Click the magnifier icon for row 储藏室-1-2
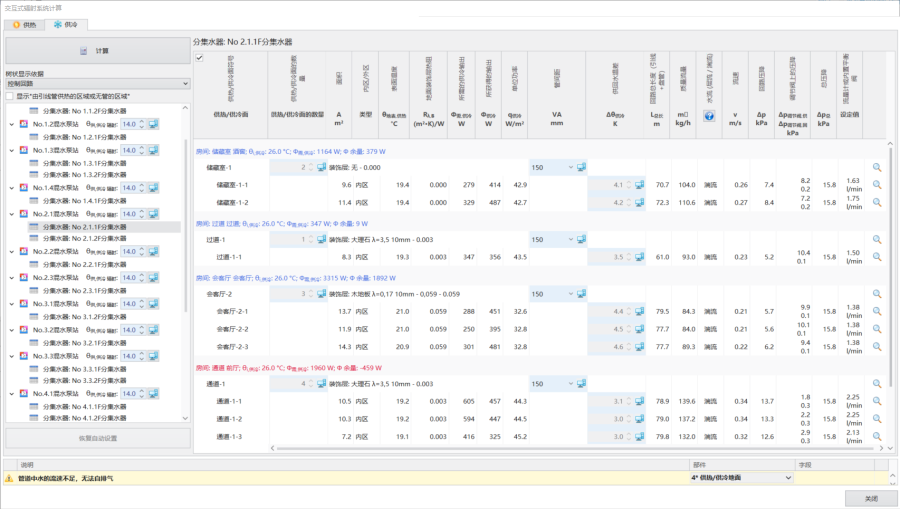900x509 pixels. click(x=876, y=203)
